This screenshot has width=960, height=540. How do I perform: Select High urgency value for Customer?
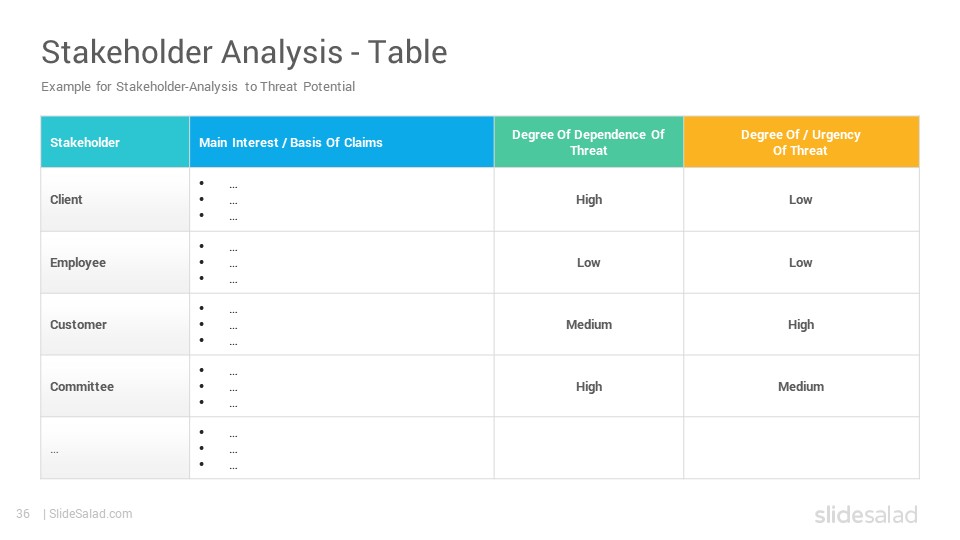(x=801, y=324)
